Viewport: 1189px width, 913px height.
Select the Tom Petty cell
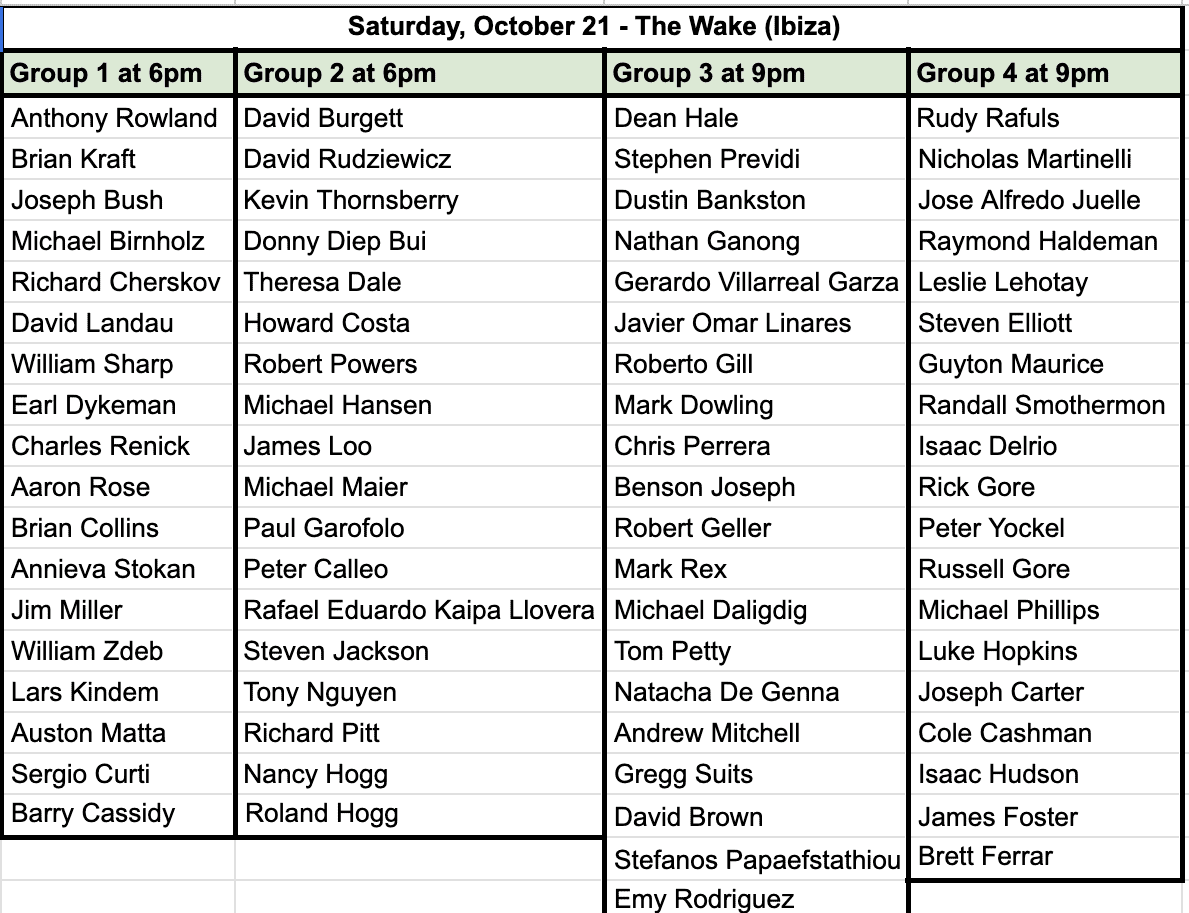[757, 651]
